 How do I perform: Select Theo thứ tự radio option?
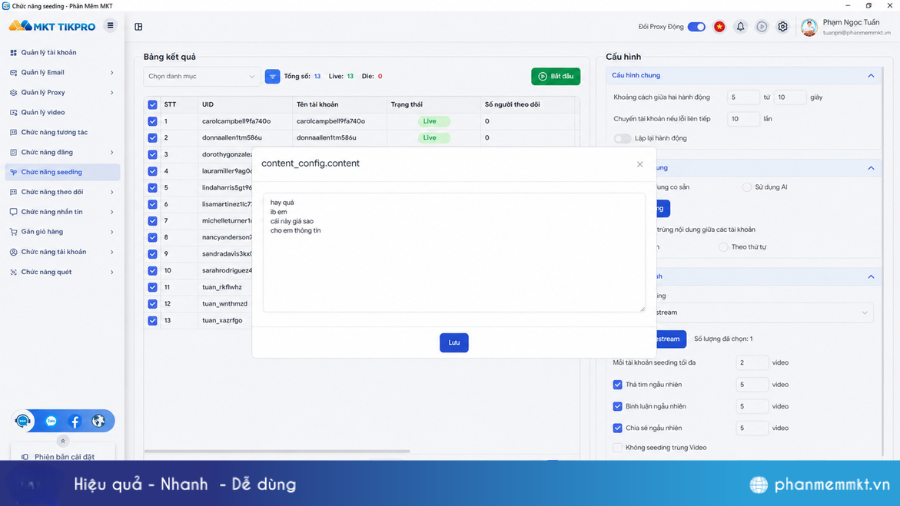[723, 247]
